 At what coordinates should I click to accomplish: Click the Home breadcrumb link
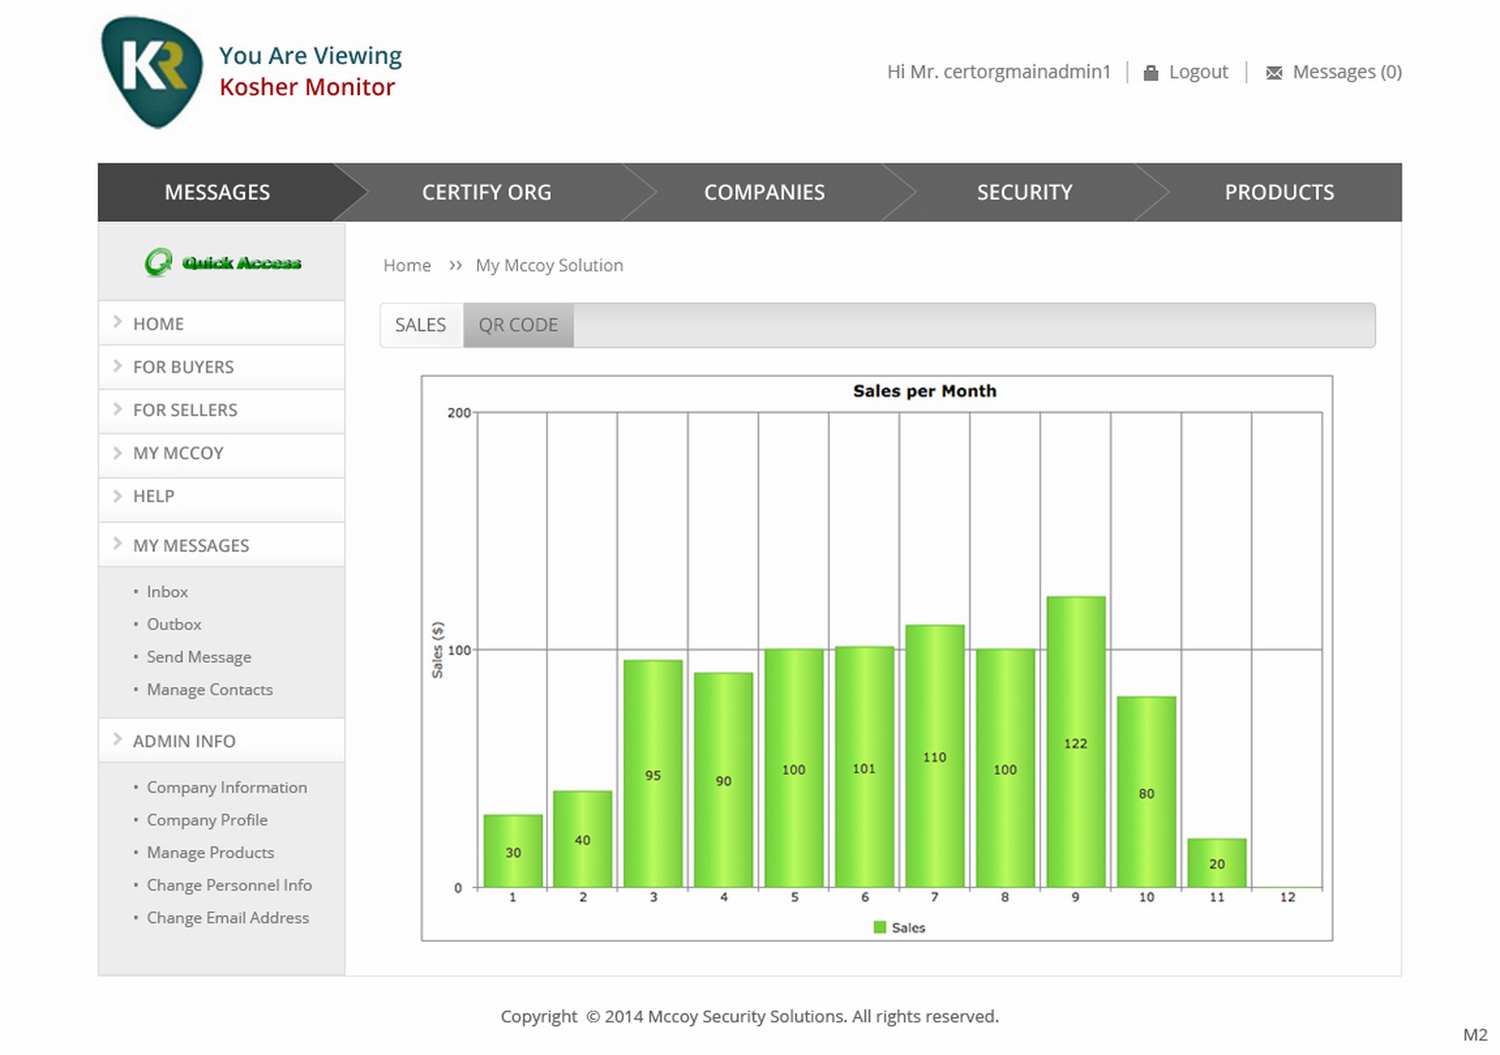click(x=407, y=265)
